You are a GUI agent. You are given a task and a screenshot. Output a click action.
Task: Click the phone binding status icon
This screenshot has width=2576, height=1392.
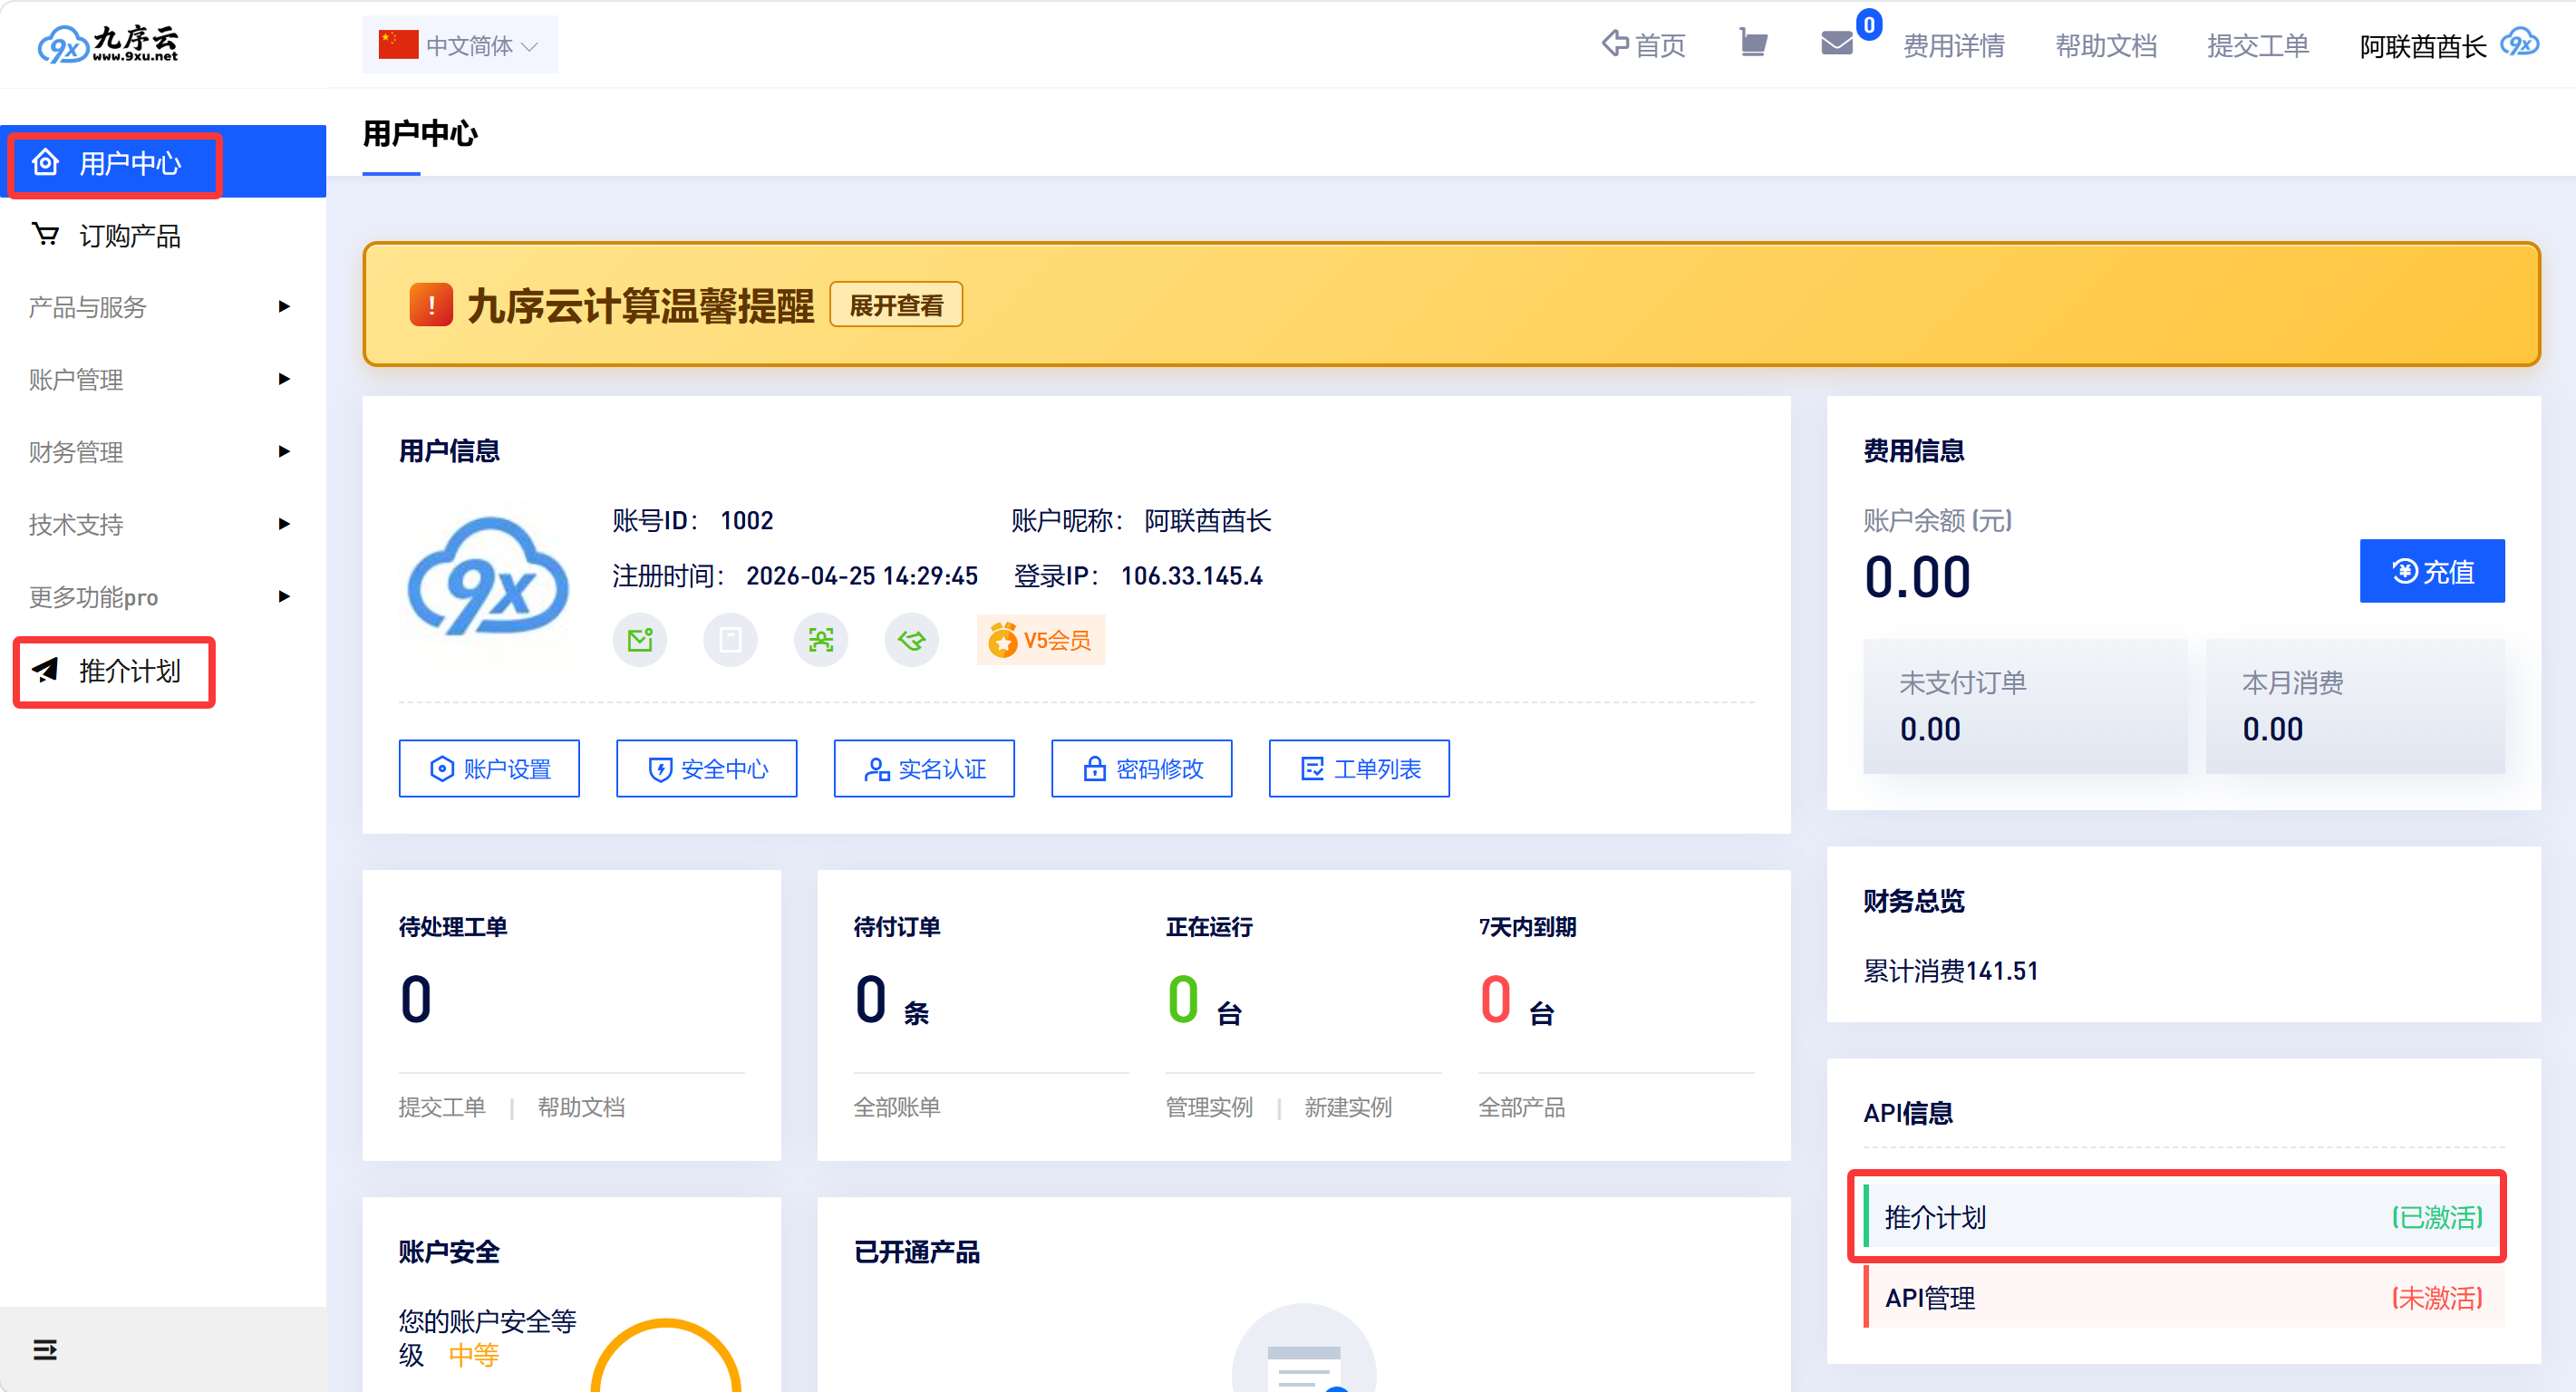[730, 640]
